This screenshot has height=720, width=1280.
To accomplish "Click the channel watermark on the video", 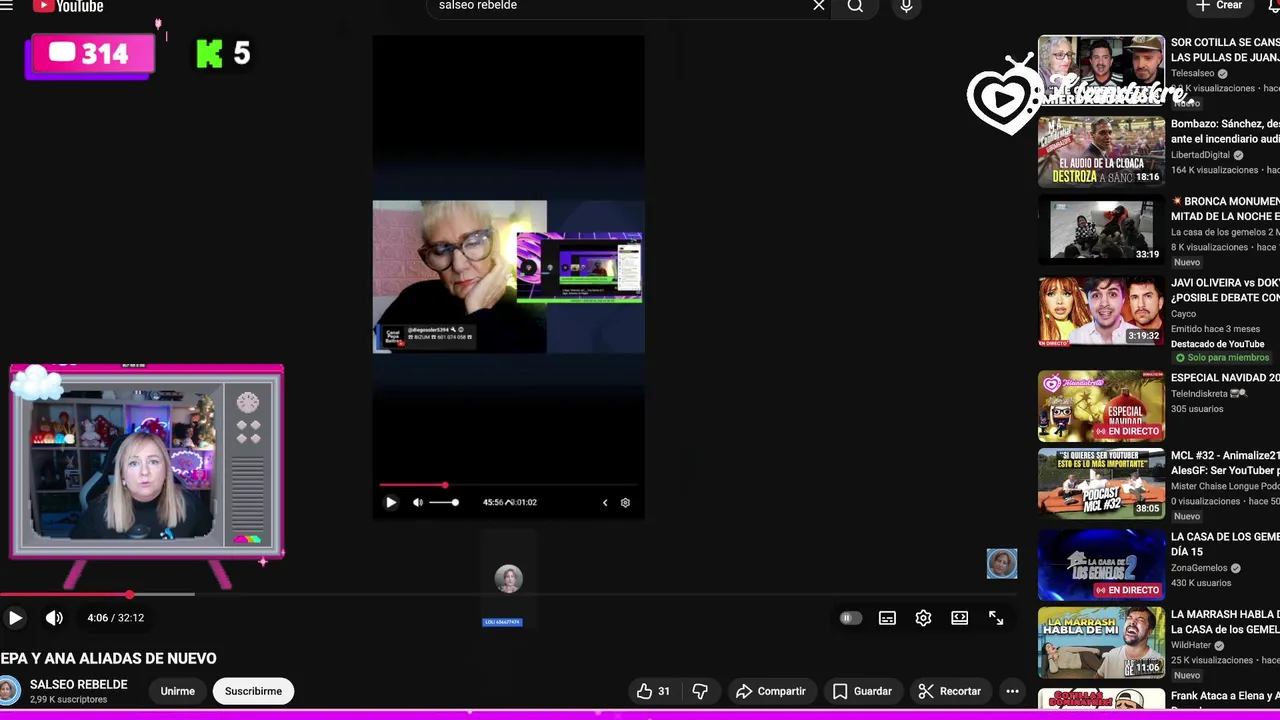I will click(1001, 563).
